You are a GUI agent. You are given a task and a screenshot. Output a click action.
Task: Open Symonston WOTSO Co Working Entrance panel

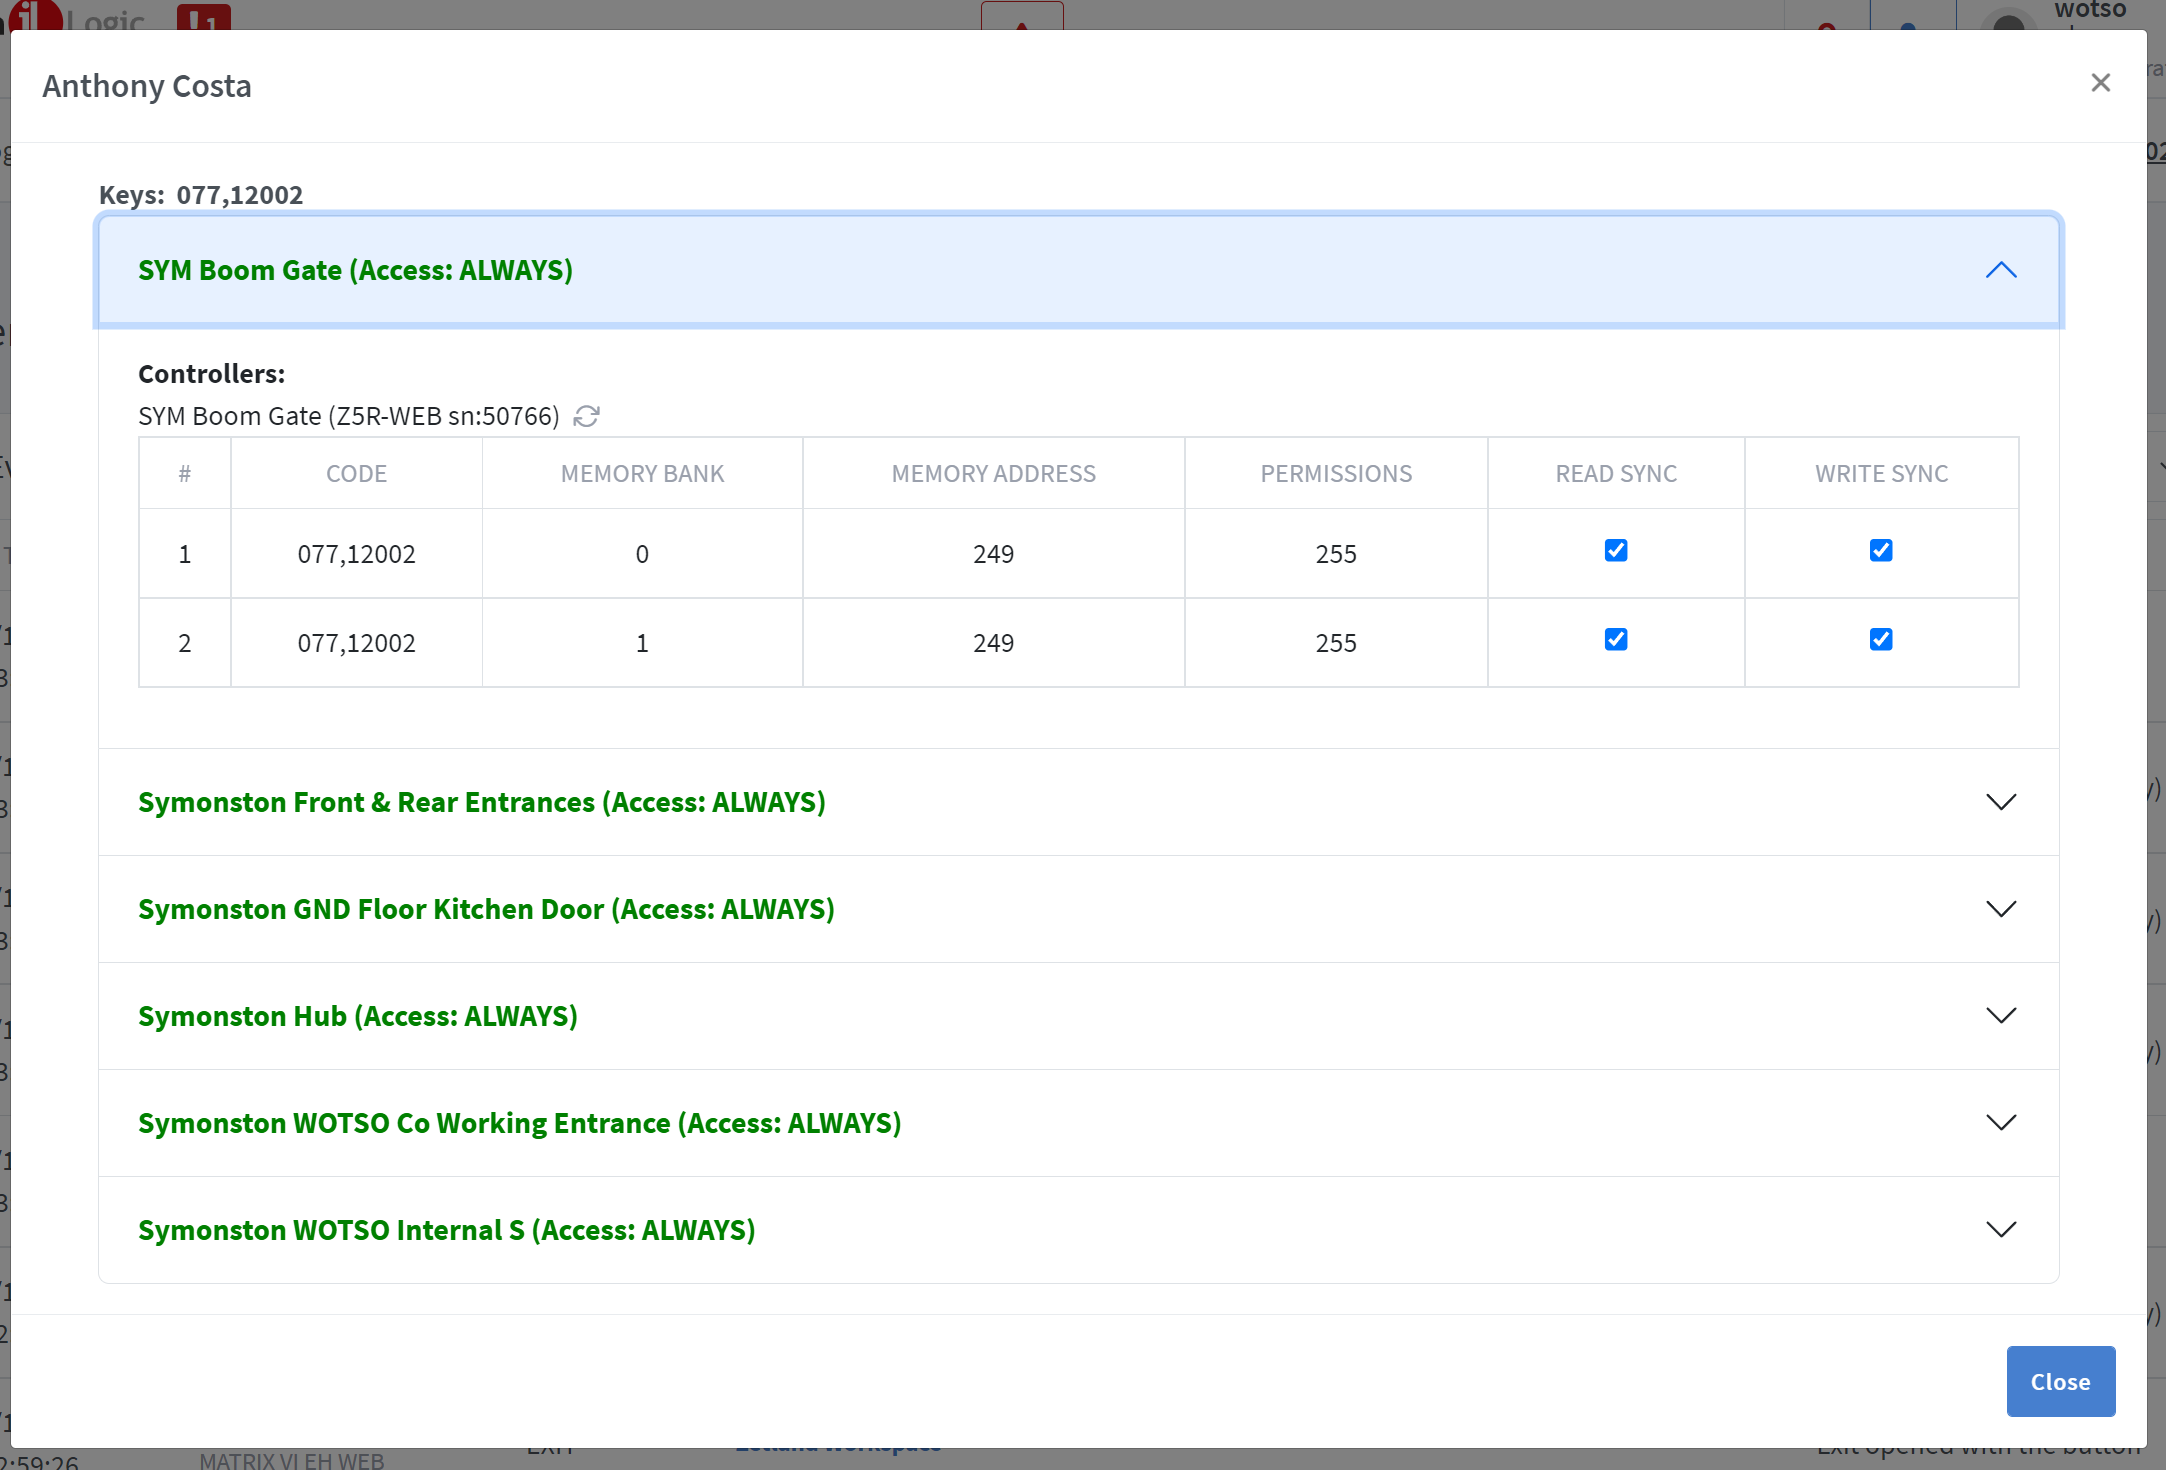pos(519,1123)
